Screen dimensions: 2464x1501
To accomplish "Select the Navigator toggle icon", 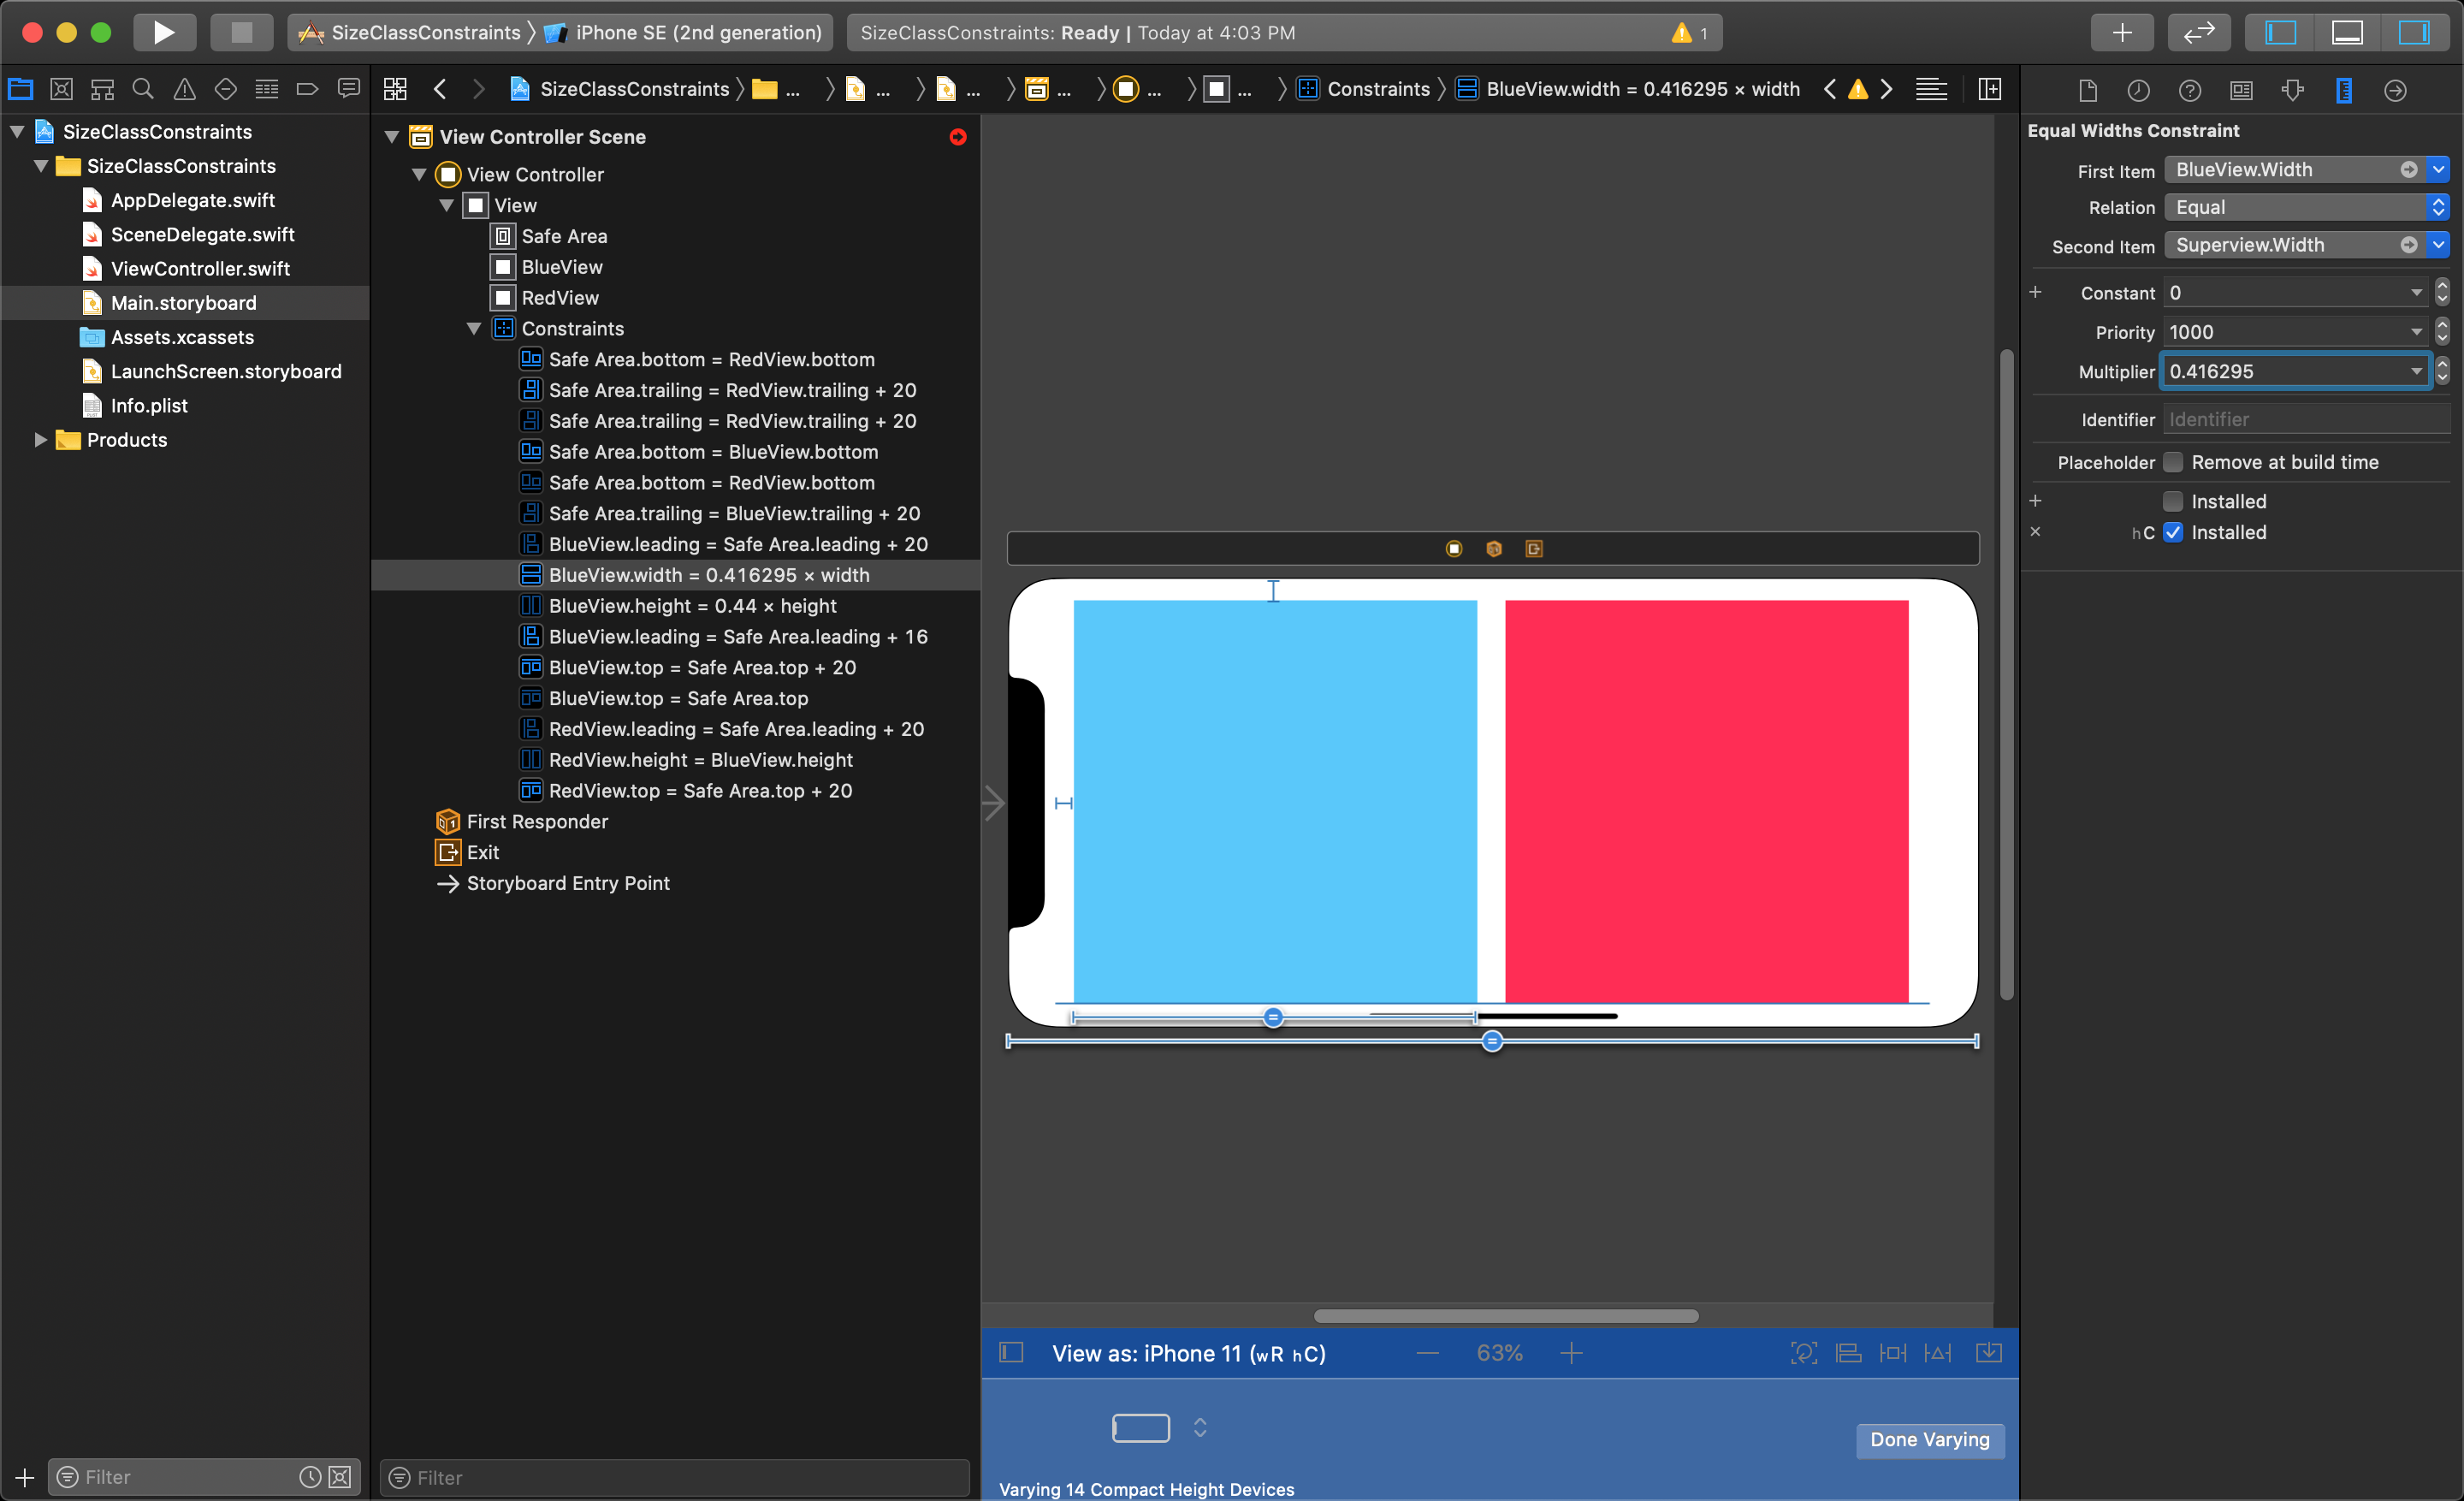I will [x=2288, y=32].
